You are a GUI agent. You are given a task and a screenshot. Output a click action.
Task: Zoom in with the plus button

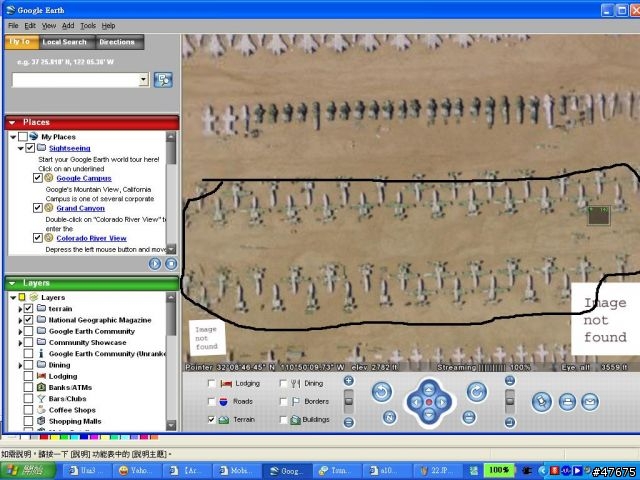[x=349, y=381]
